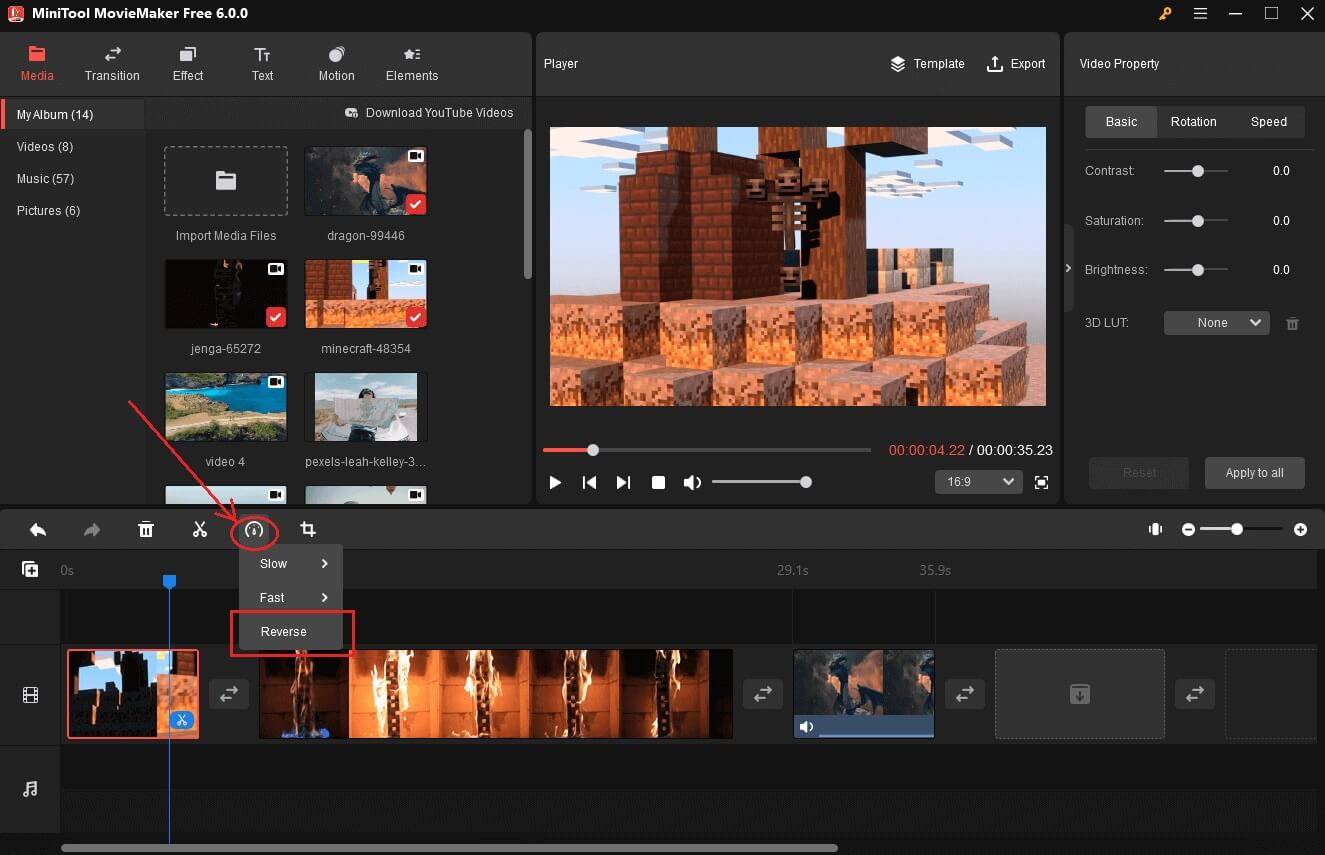Toggle full screen preview
The width and height of the screenshot is (1325, 855).
1041,482
